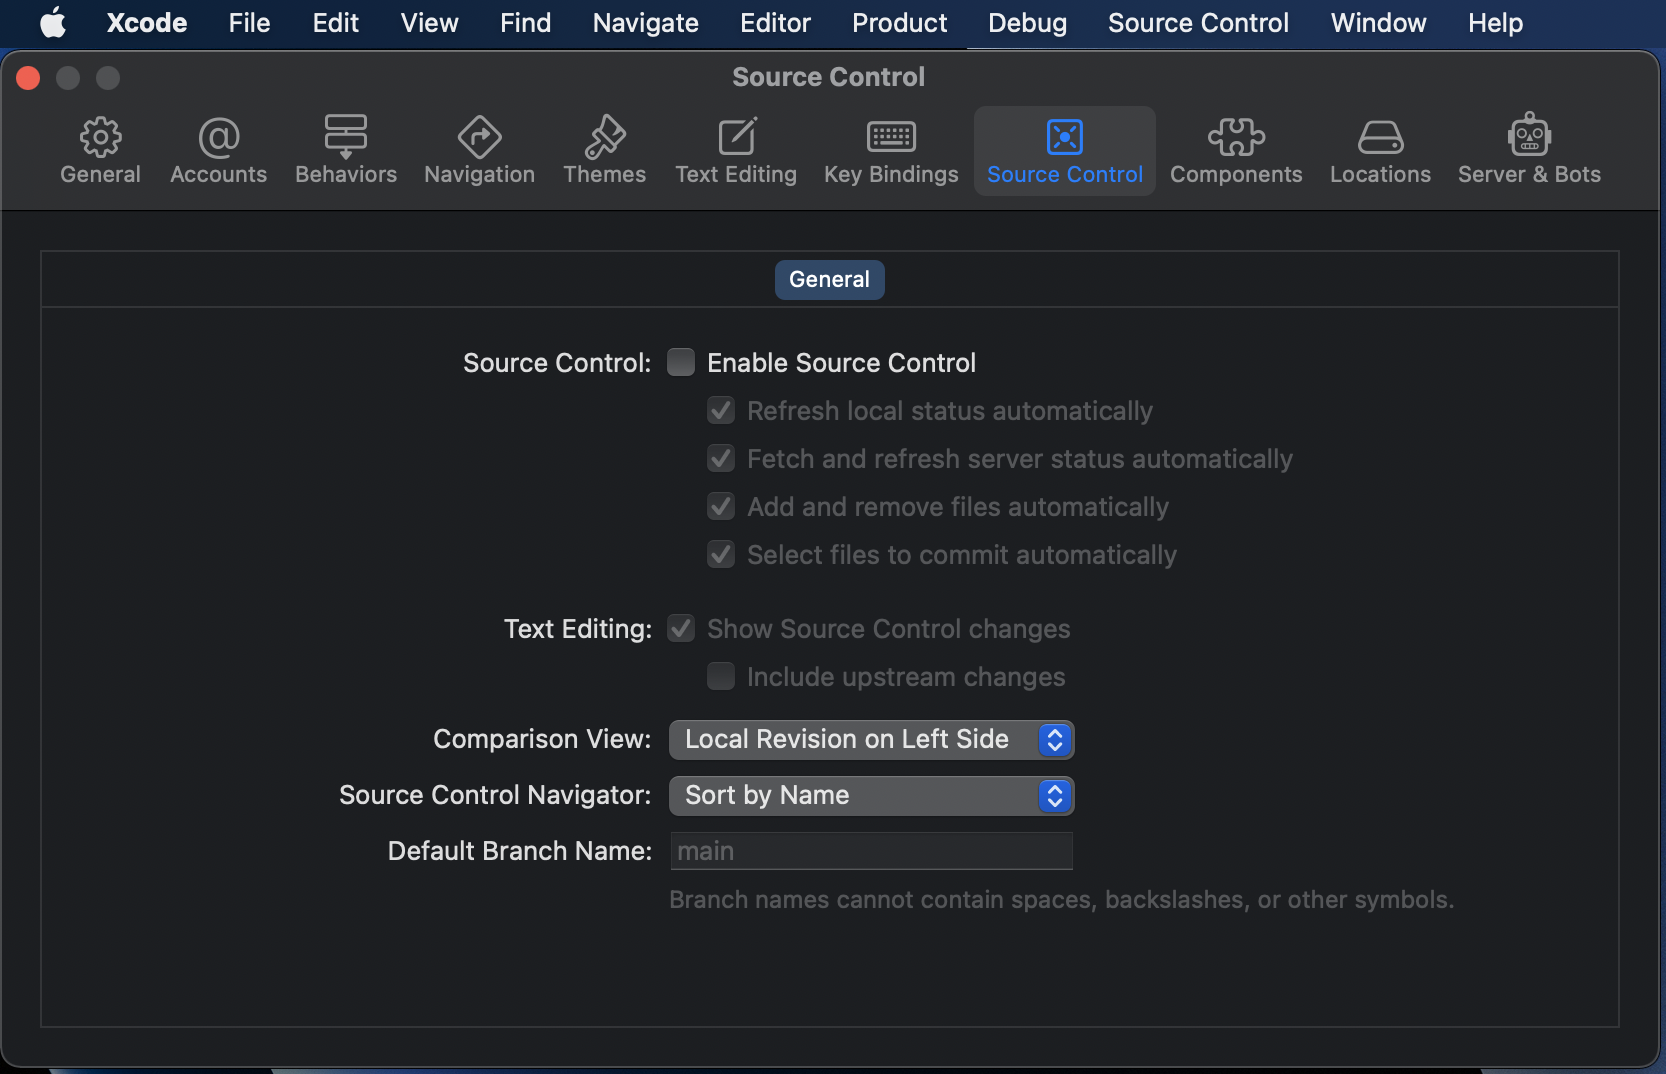Image resolution: width=1666 pixels, height=1074 pixels.
Task: Open the File menu
Action: 249,23
